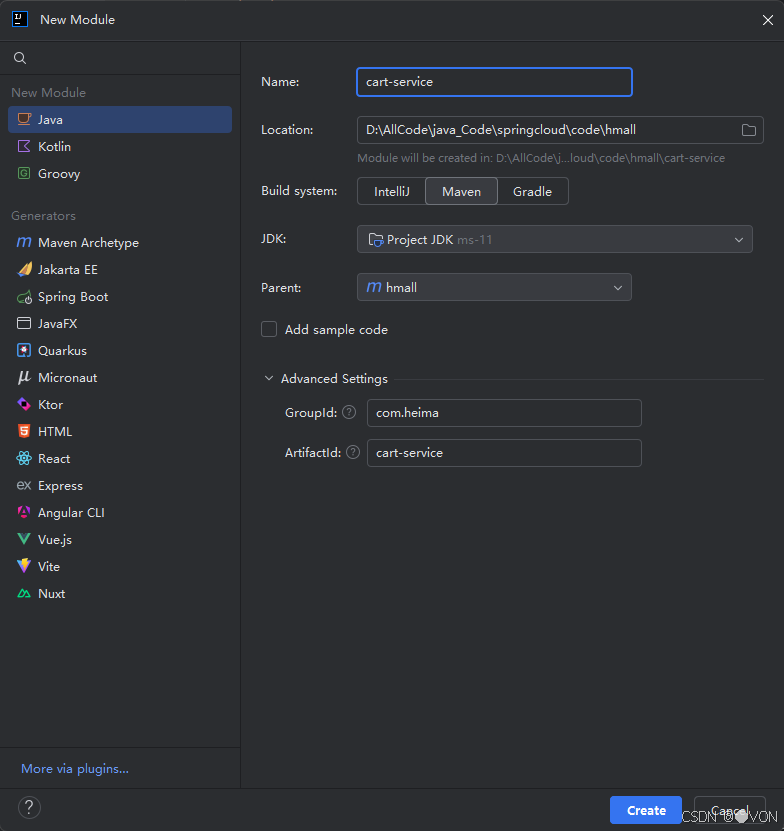Select Micronaut generator
The image size is (784, 831).
click(x=120, y=377)
